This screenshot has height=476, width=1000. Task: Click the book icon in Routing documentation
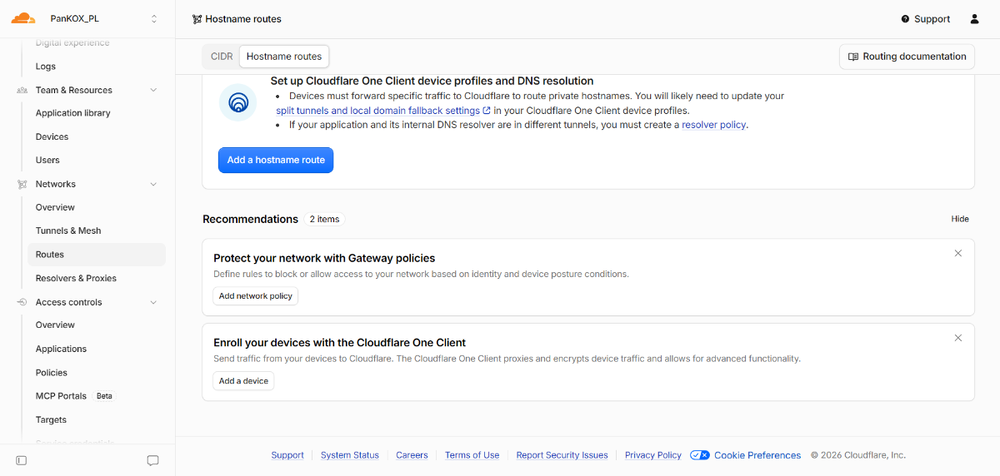853,57
